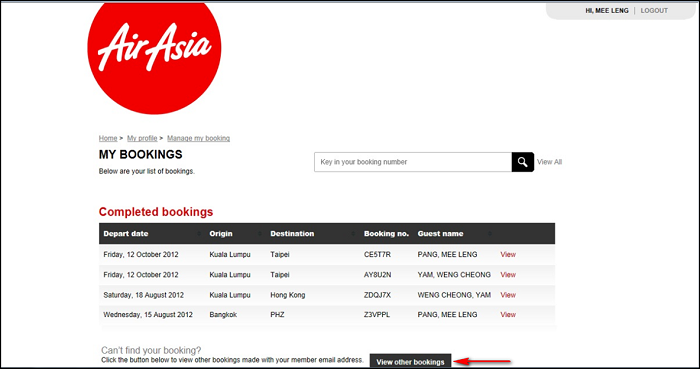View the Bangkok booking Z3VPPL
Screen dimensions: 700x369
508,315
